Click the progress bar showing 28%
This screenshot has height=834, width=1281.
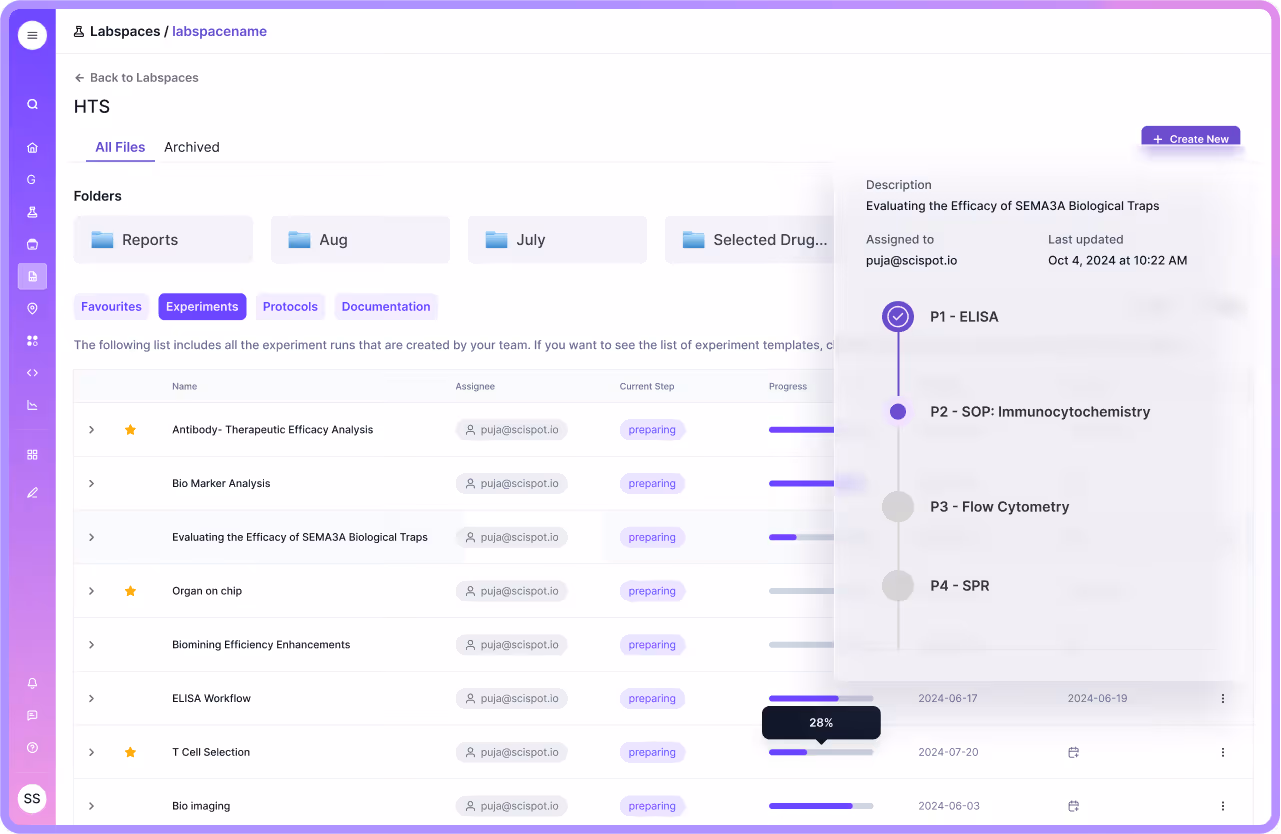820,751
